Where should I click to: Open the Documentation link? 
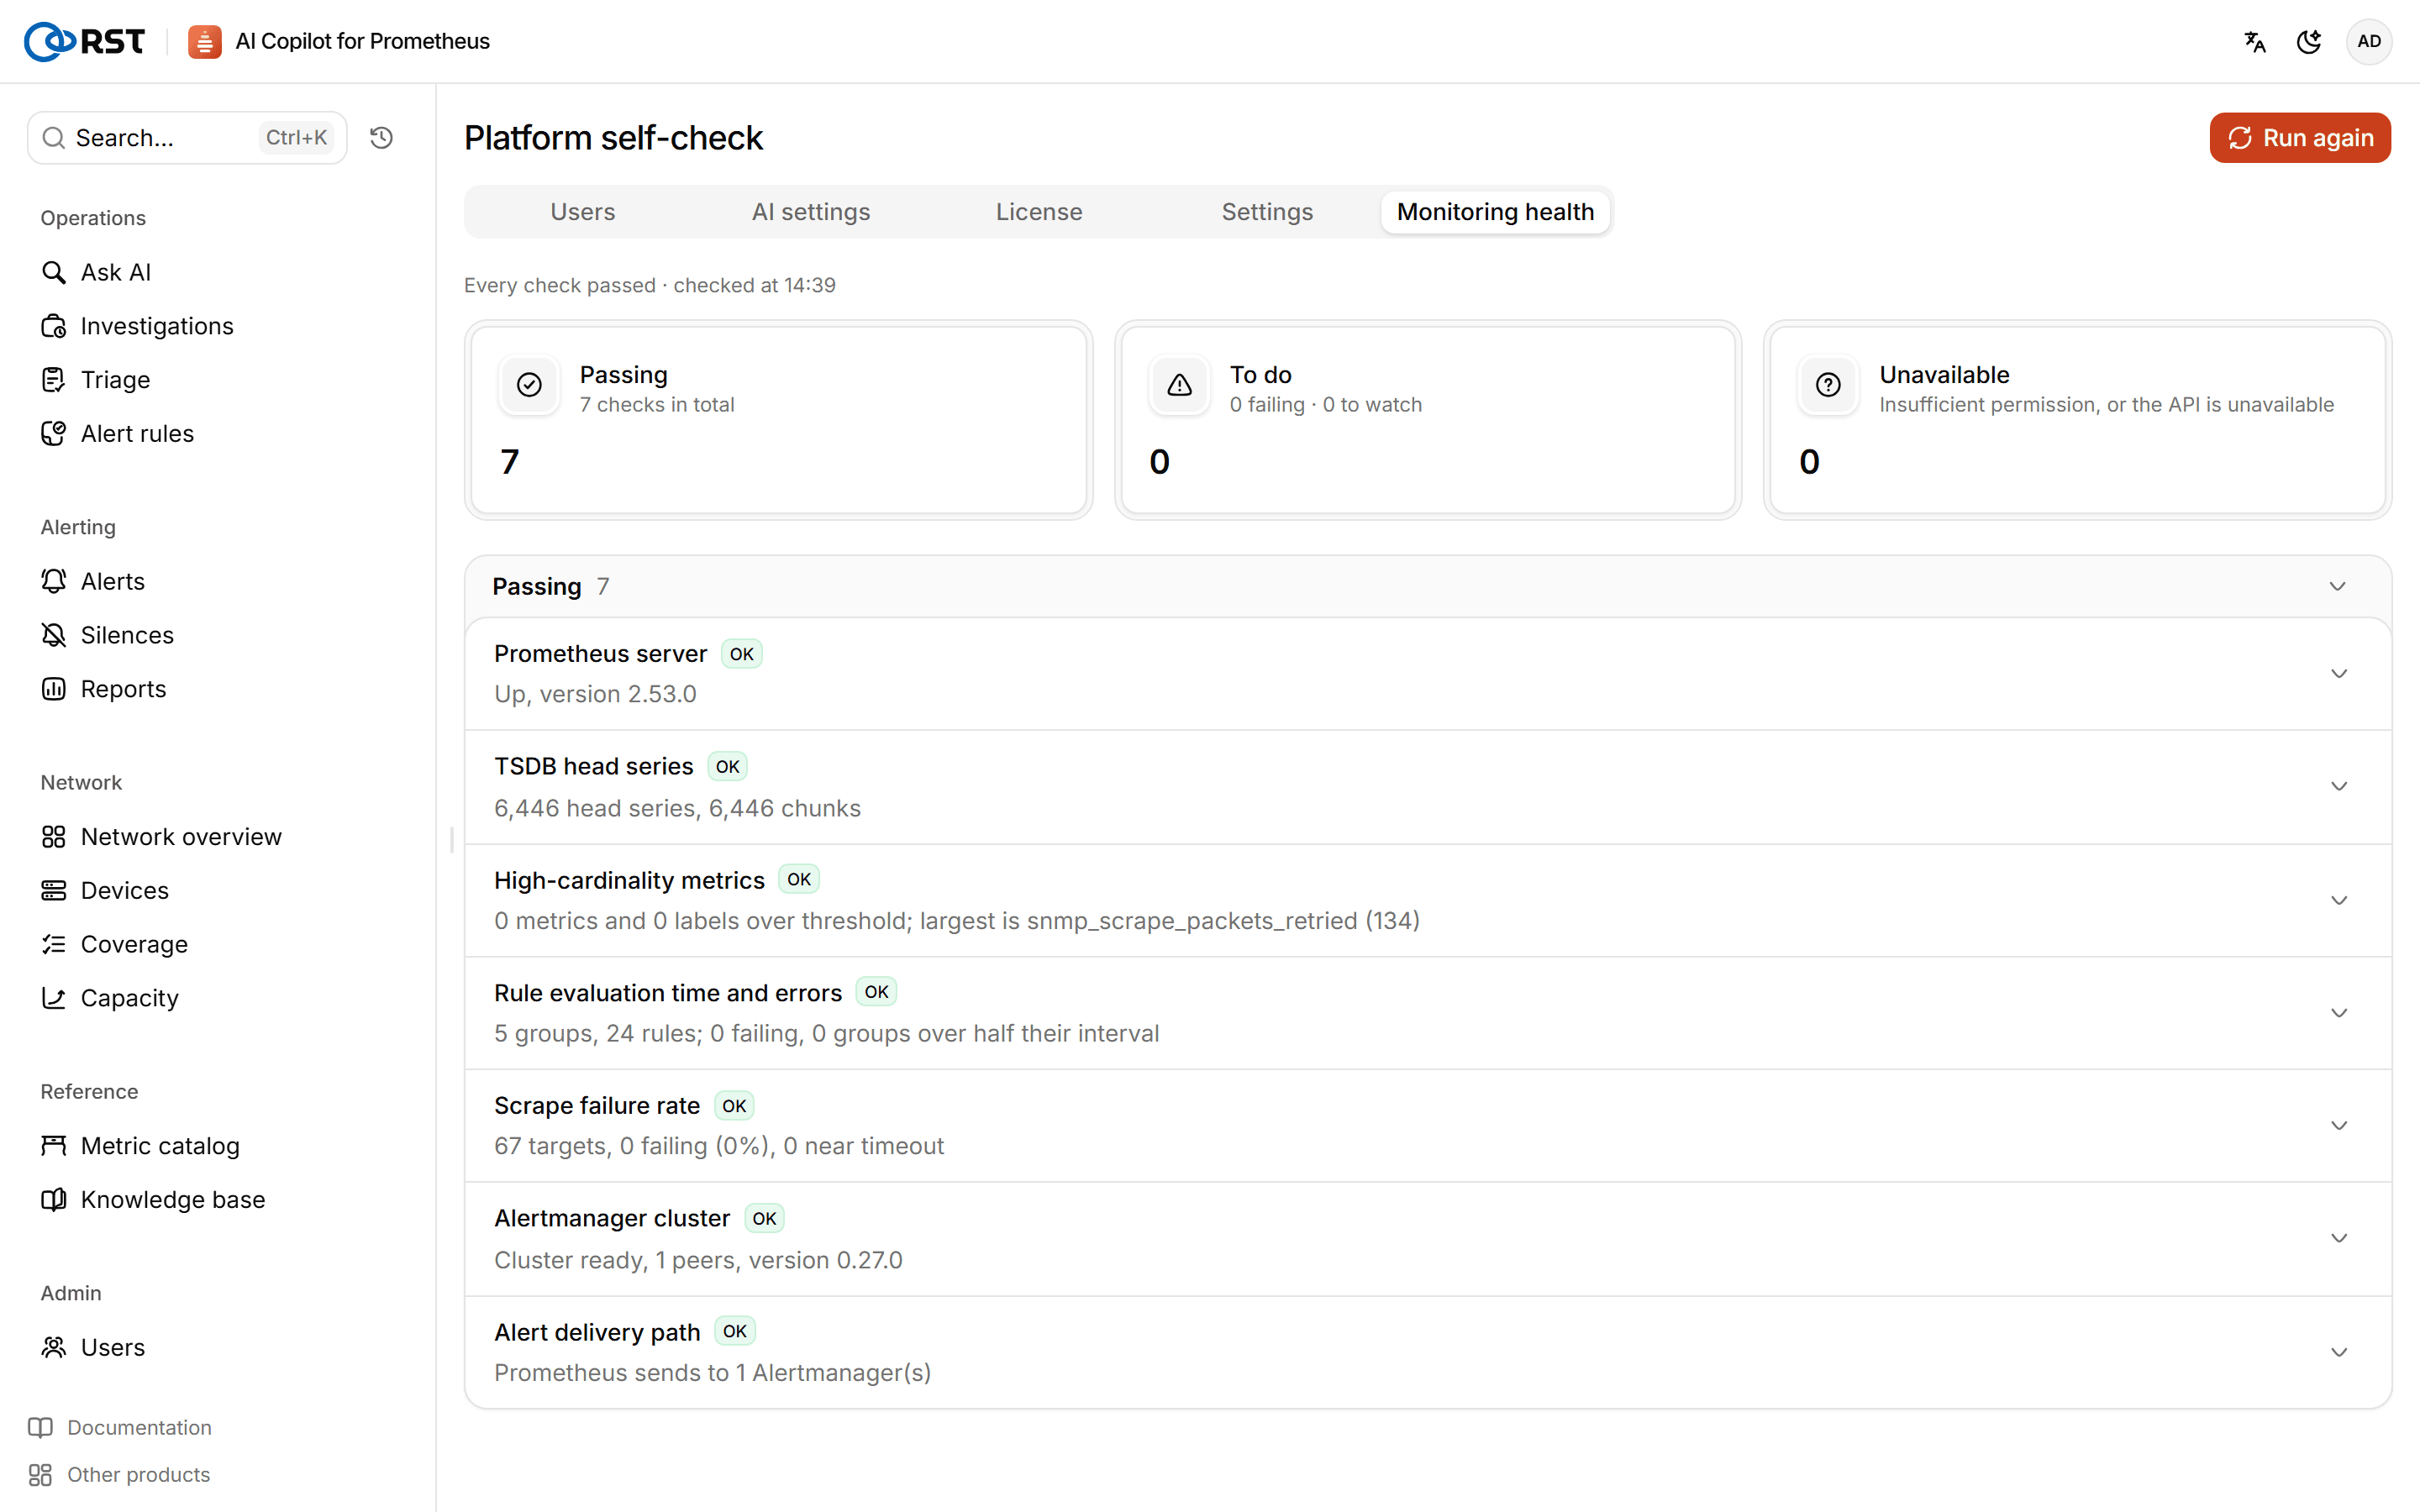click(x=120, y=1427)
